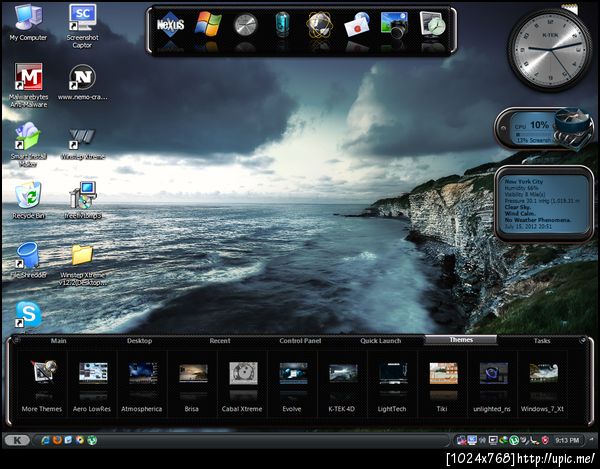Screen dimensions: 600x469
Task: Open Malwarebytes Anti-Malware shortcut
Action: click(x=29, y=85)
